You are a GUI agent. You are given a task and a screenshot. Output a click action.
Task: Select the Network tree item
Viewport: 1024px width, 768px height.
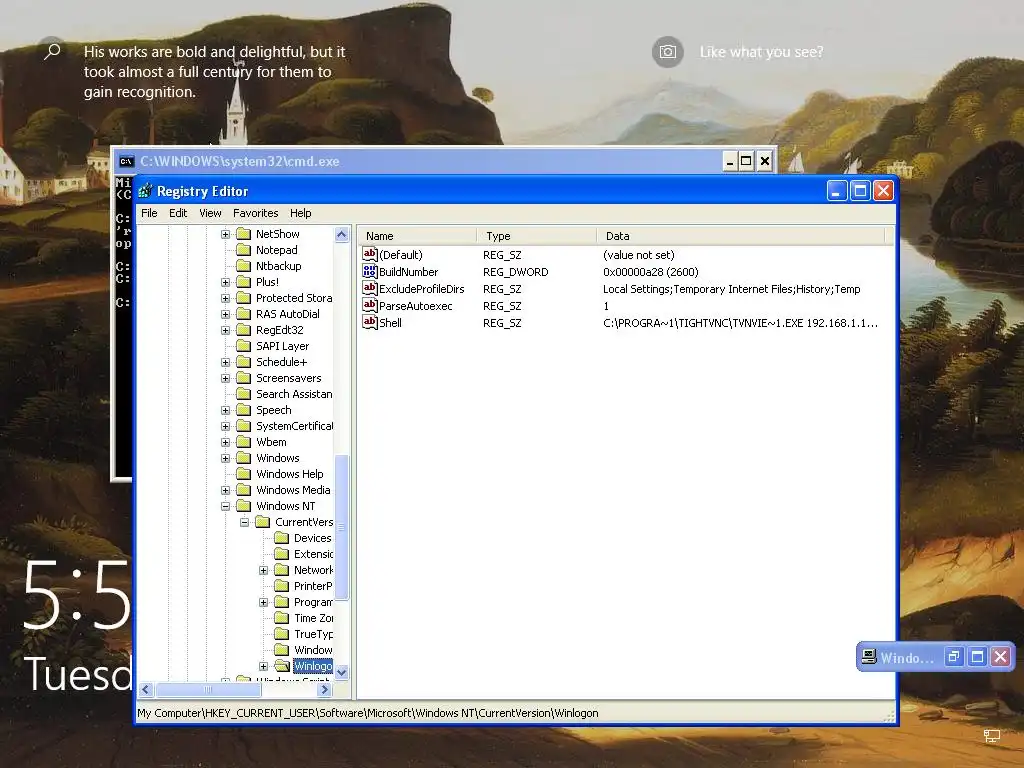pyautogui.click(x=313, y=570)
